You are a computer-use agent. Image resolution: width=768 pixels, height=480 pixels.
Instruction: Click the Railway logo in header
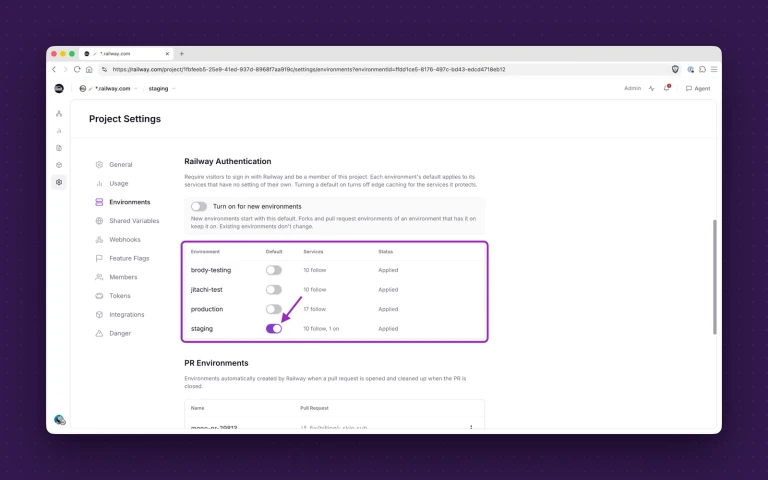pyautogui.click(x=59, y=89)
